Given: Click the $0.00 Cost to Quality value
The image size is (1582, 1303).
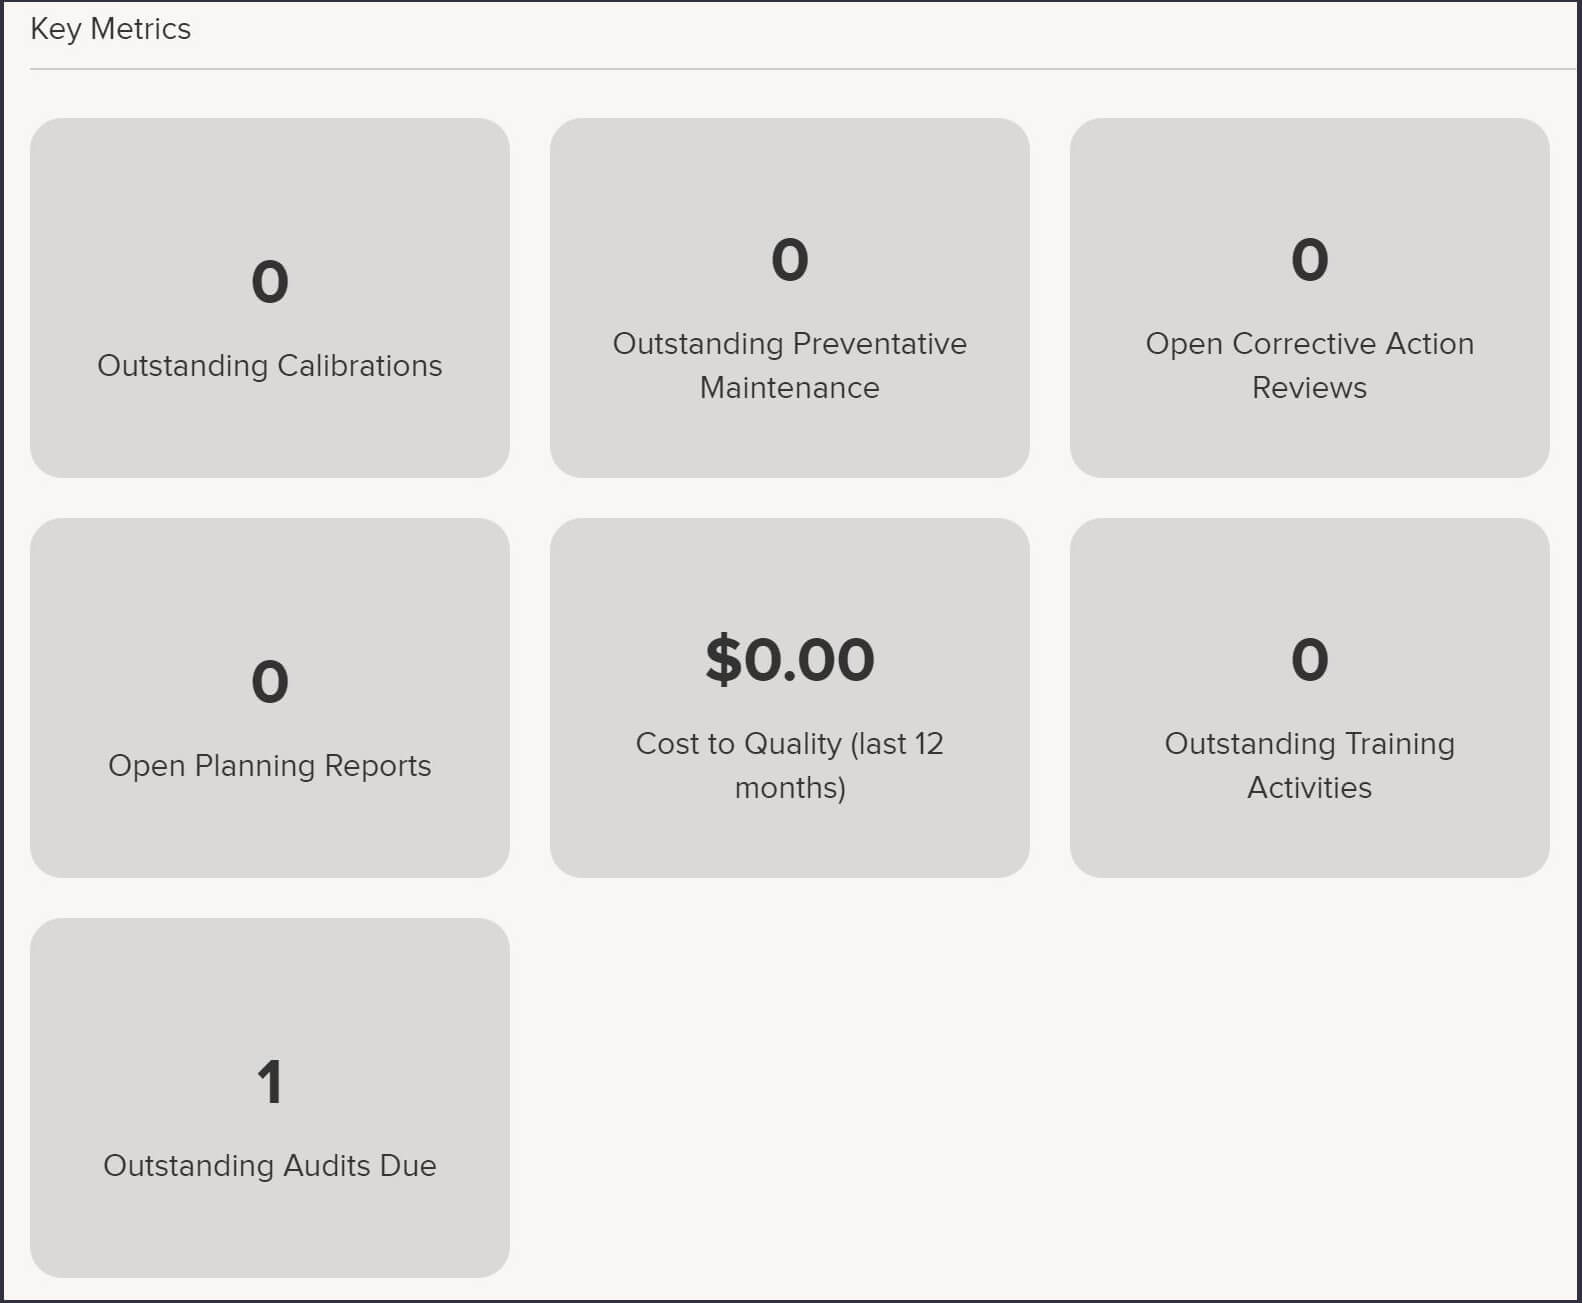Looking at the screenshot, I should 790,657.
